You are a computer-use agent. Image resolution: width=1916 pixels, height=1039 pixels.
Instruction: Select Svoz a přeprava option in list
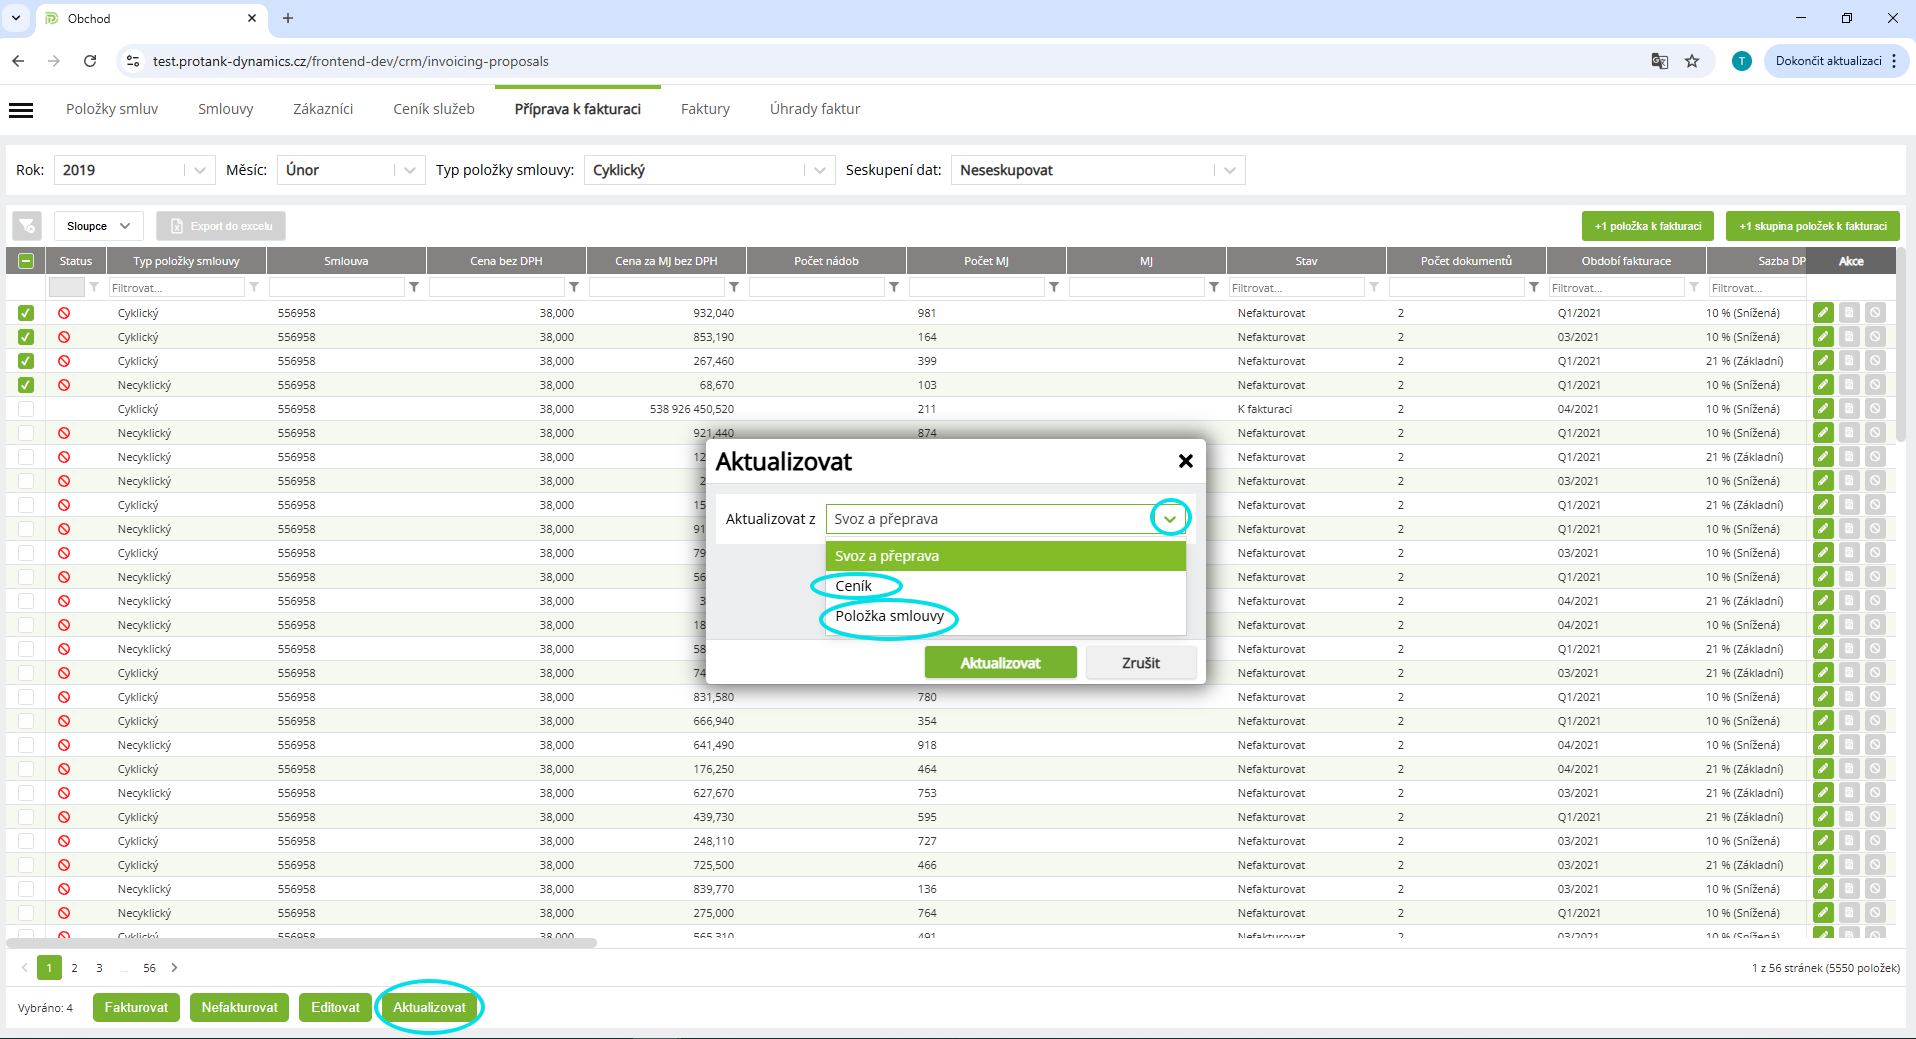1006,556
